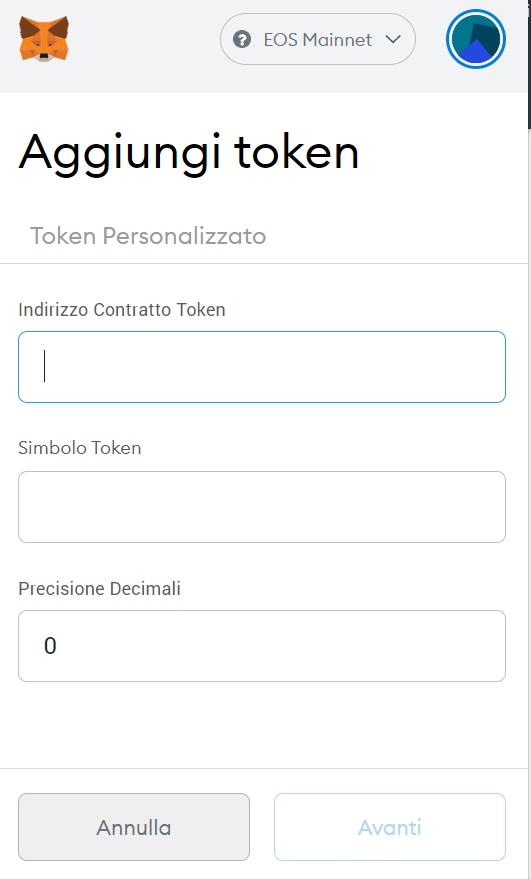Click the Simbolo Token label text
This screenshot has width=531, height=879.
tap(80, 448)
